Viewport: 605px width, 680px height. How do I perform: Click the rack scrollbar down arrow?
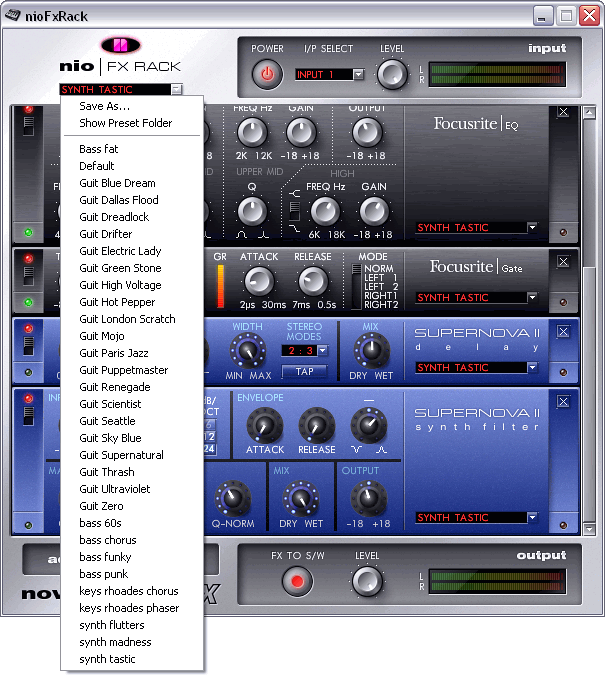coord(589,529)
